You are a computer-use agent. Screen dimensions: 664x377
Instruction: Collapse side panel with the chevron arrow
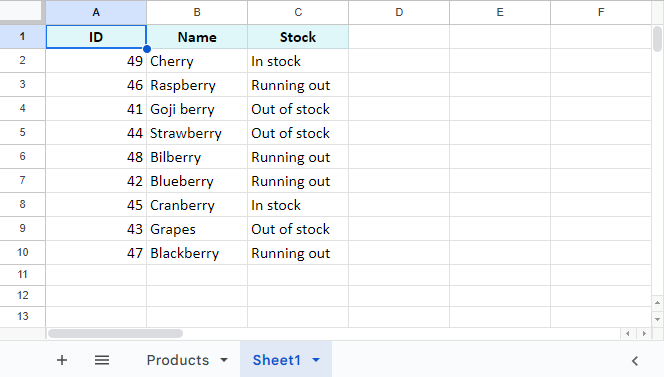coord(634,361)
